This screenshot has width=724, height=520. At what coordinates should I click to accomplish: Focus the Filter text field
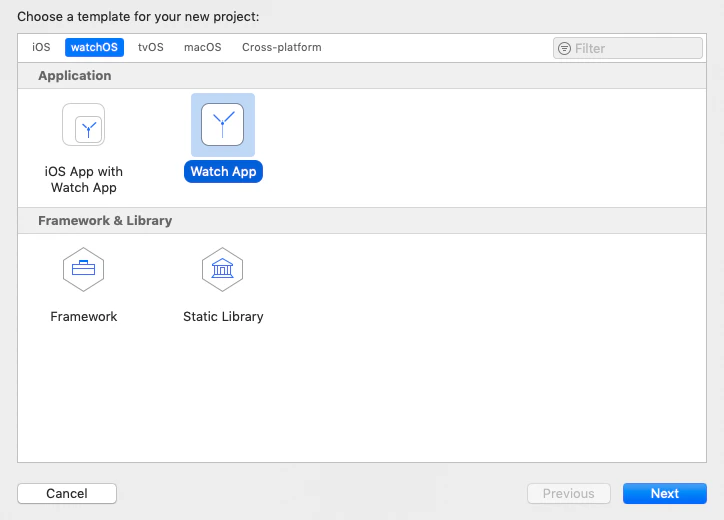click(x=628, y=48)
